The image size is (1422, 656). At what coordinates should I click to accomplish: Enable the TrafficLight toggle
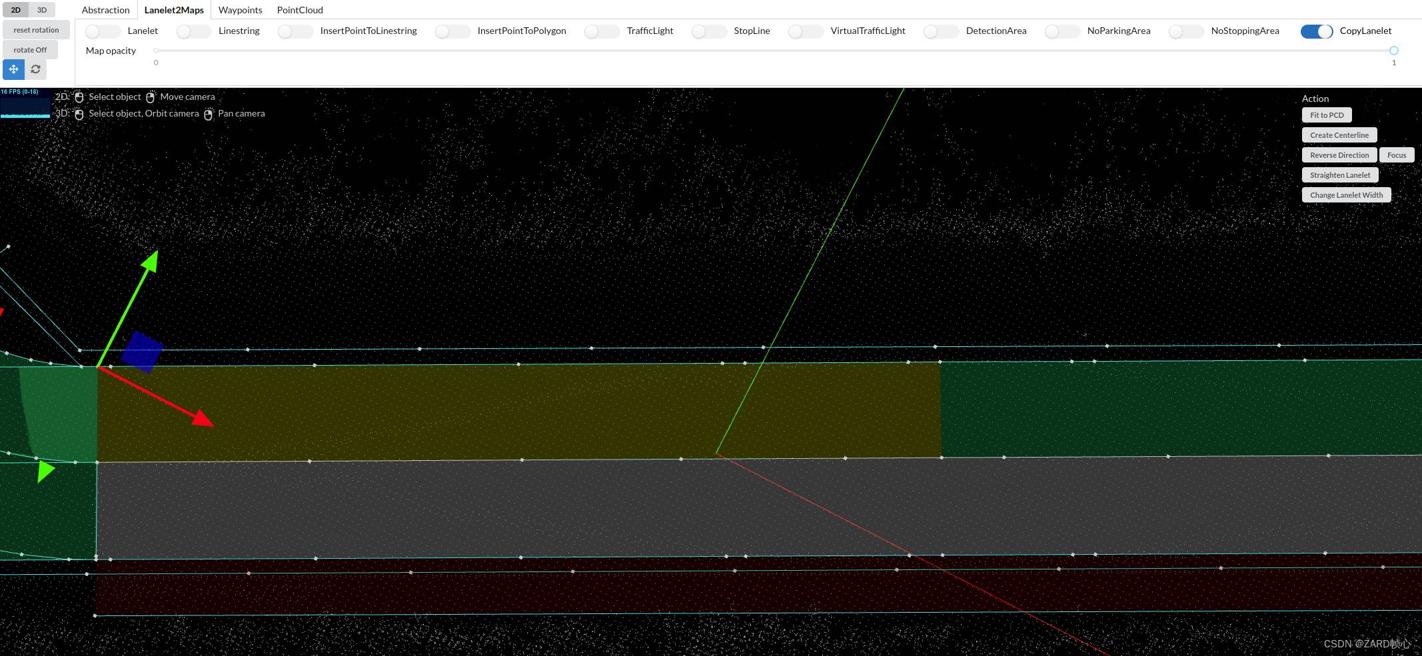[x=601, y=31]
